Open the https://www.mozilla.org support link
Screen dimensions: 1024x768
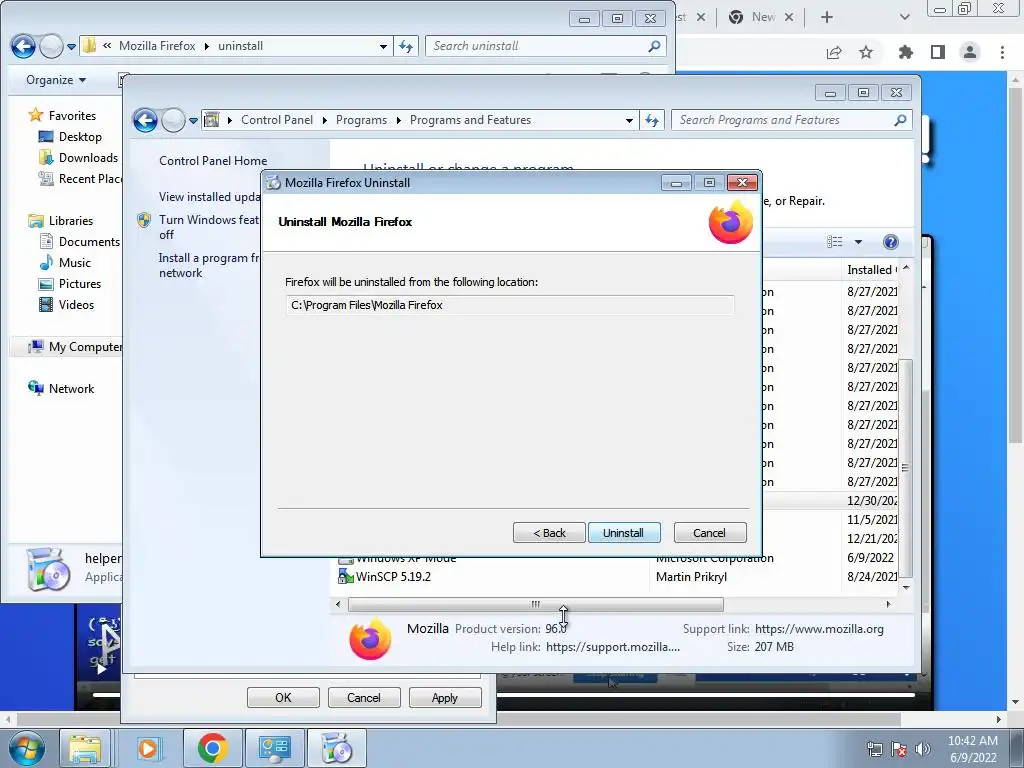819,629
